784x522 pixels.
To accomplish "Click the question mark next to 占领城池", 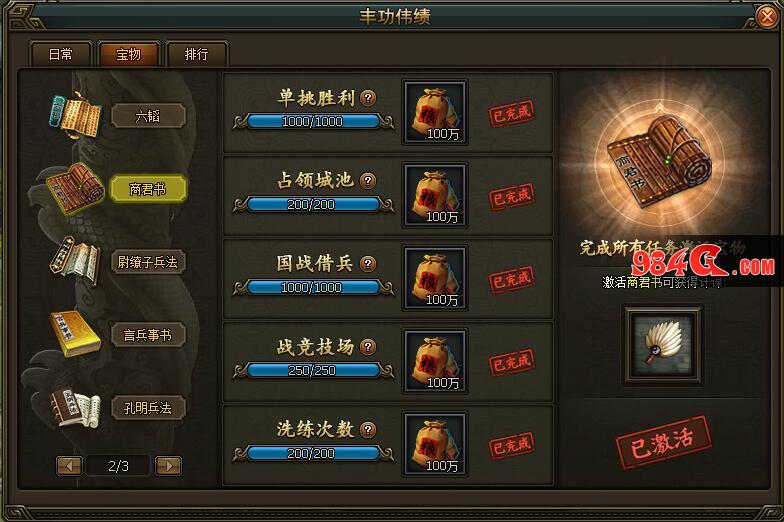I will tap(368, 181).
